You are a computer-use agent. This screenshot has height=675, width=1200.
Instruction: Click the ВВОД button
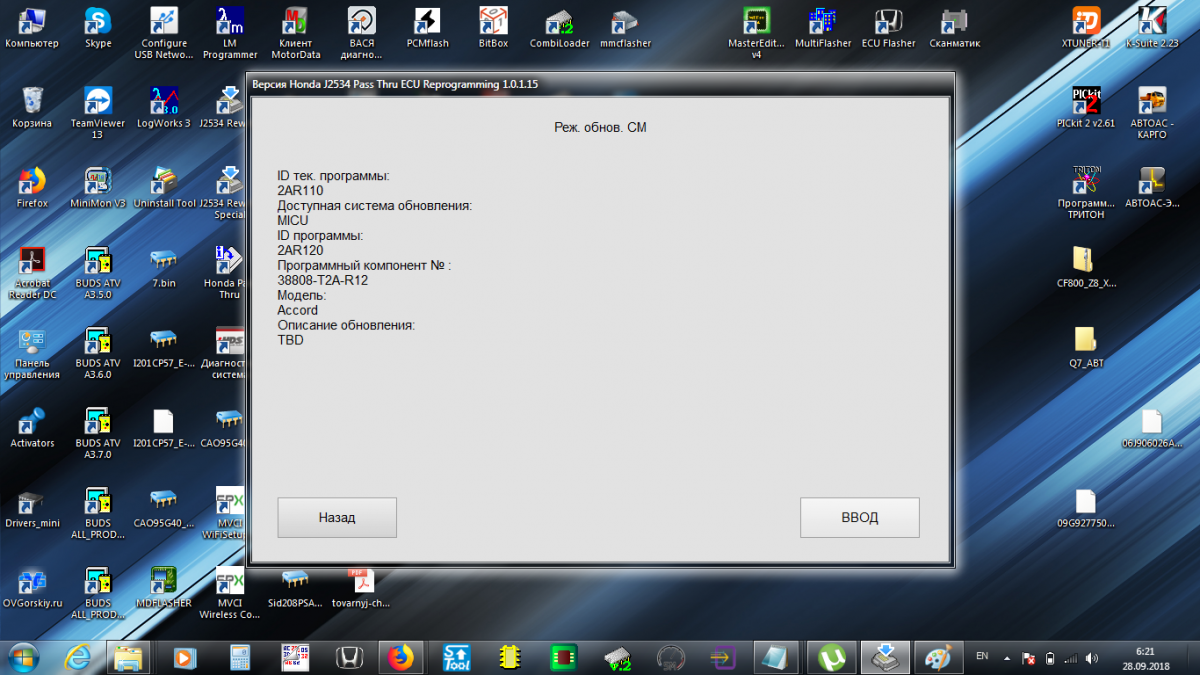pos(859,517)
